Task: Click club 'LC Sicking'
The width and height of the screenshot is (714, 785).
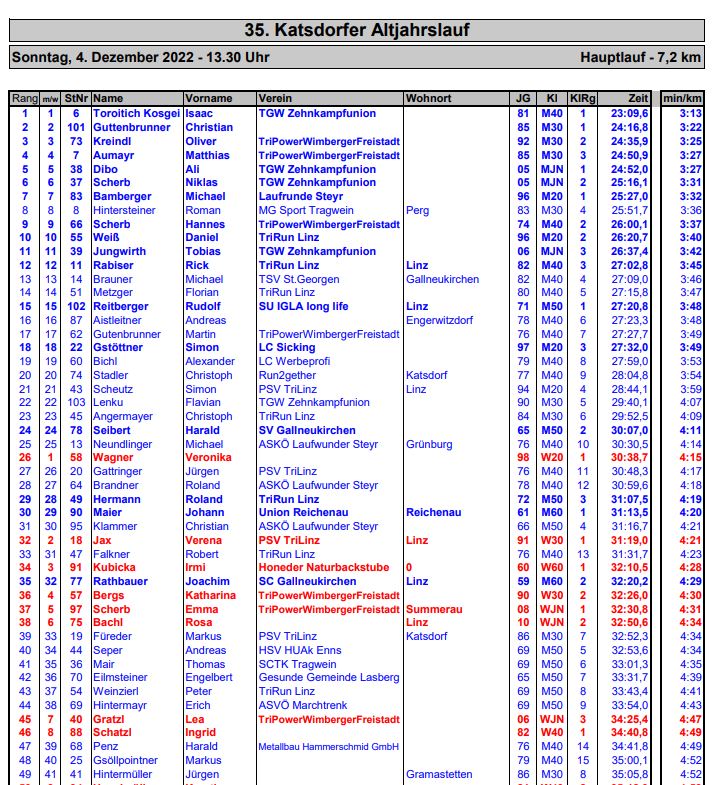Action: pyautogui.click(x=287, y=348)
